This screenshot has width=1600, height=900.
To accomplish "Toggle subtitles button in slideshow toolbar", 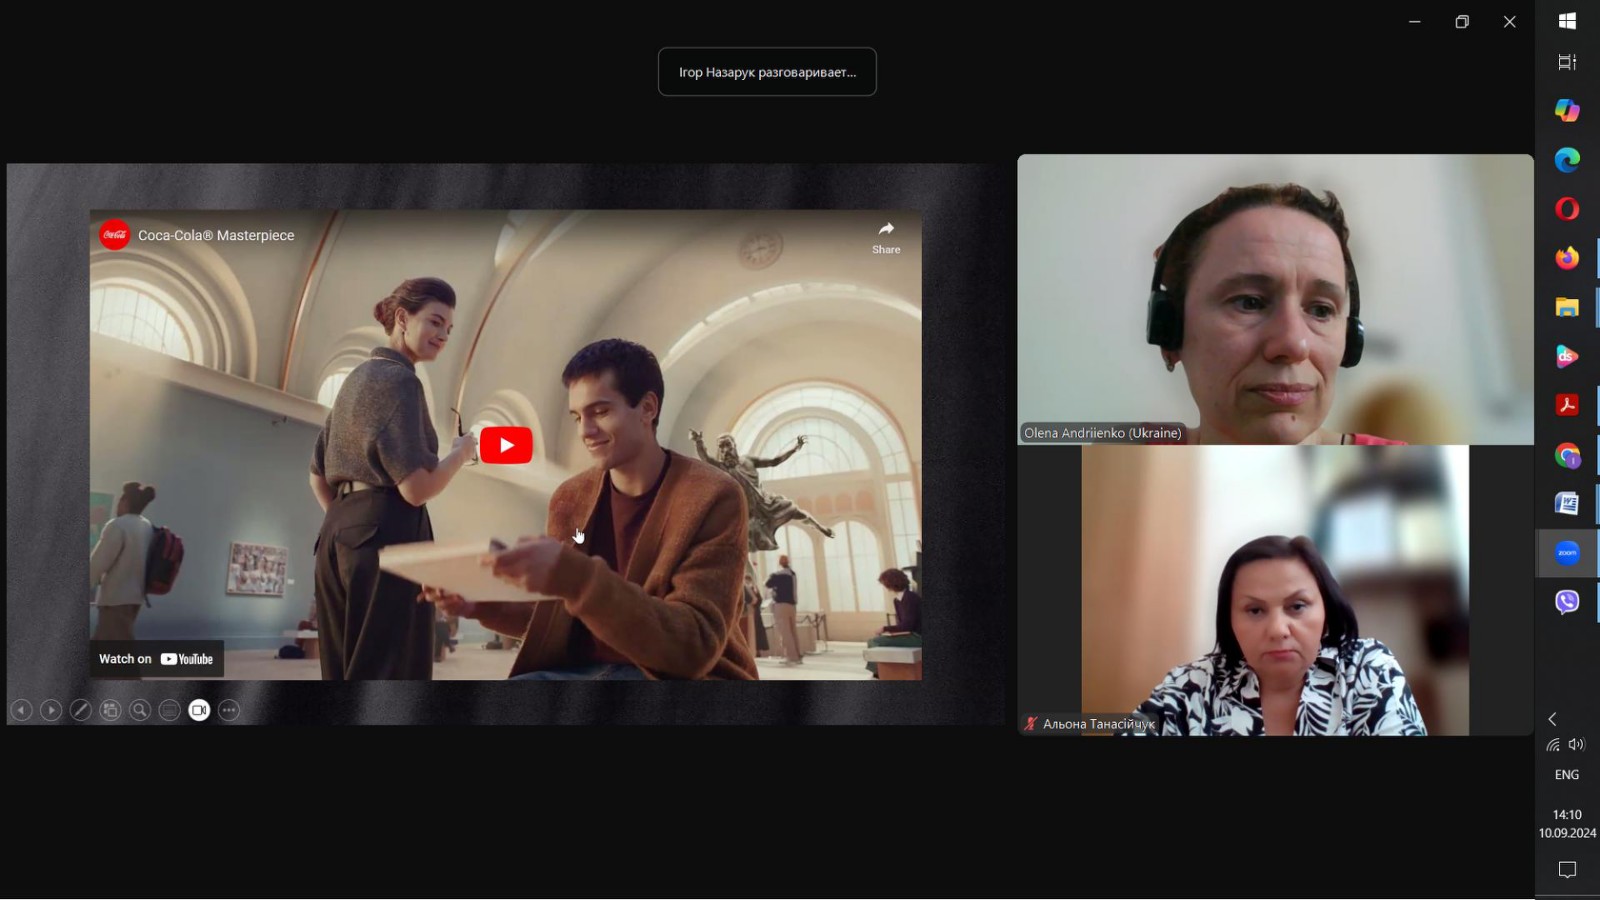I will pos(170,710).
